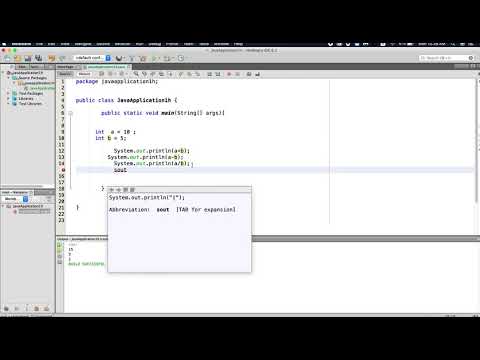Viewport: 480px width, 360px height.
Task: Click the Uncomment code icon
Action: 257,74
